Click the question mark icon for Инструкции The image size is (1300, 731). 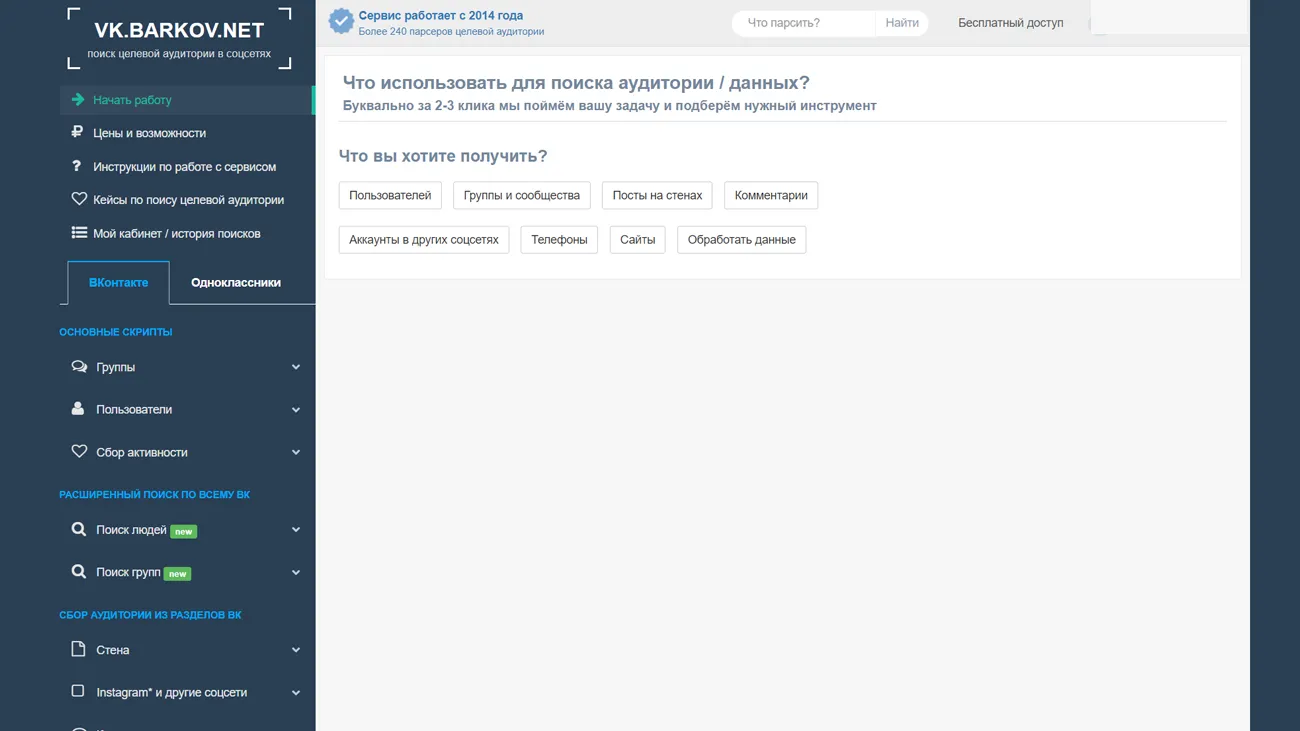pyautogui.click(x=77, y=166)
